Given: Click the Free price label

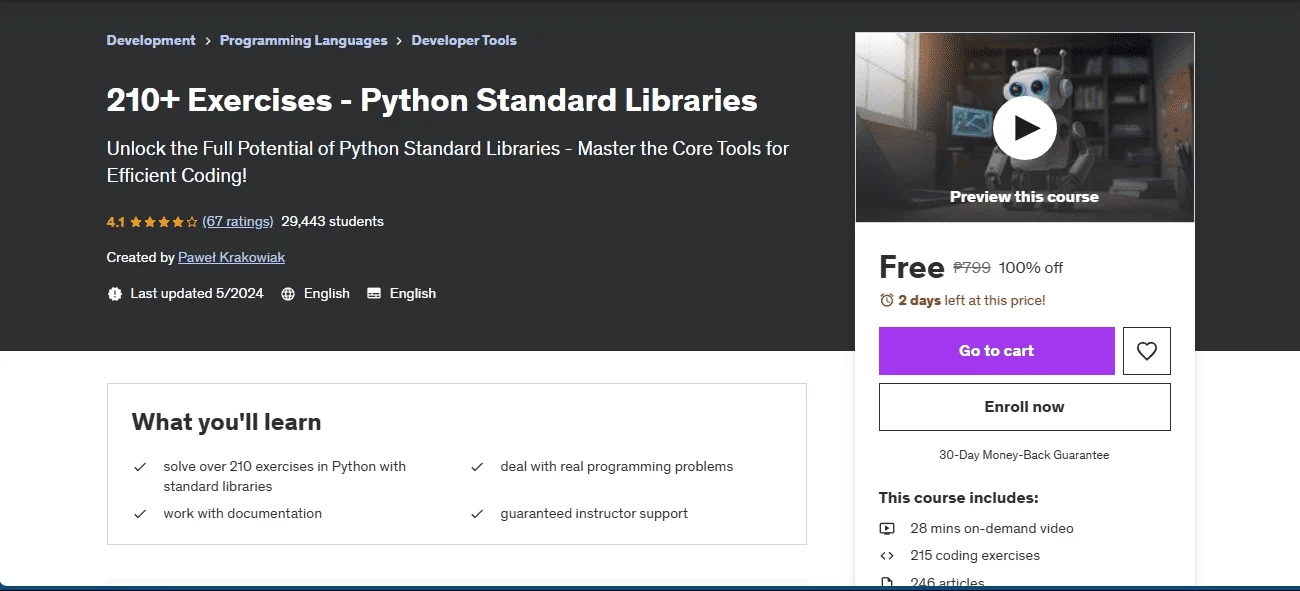Looking at the screenshot, I should click(x=911, y=267).
